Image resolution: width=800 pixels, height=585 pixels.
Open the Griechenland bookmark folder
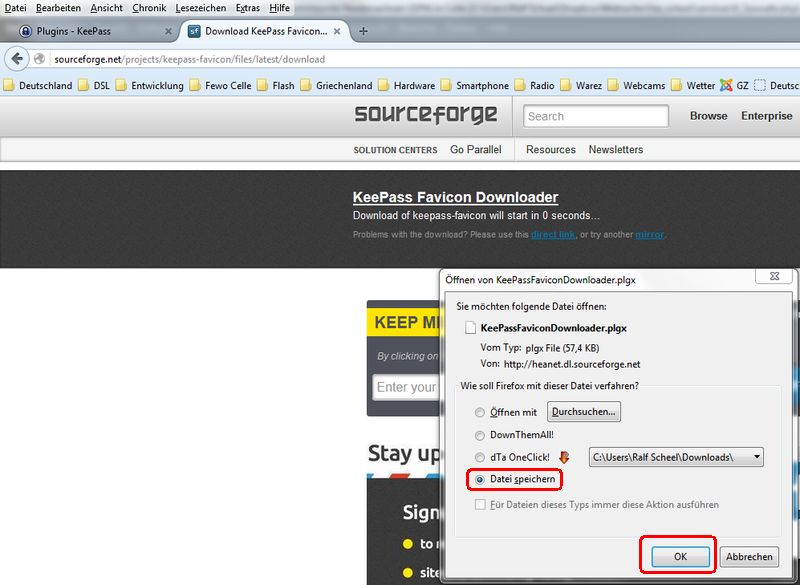pyautogui.click(x=336, y=85)
